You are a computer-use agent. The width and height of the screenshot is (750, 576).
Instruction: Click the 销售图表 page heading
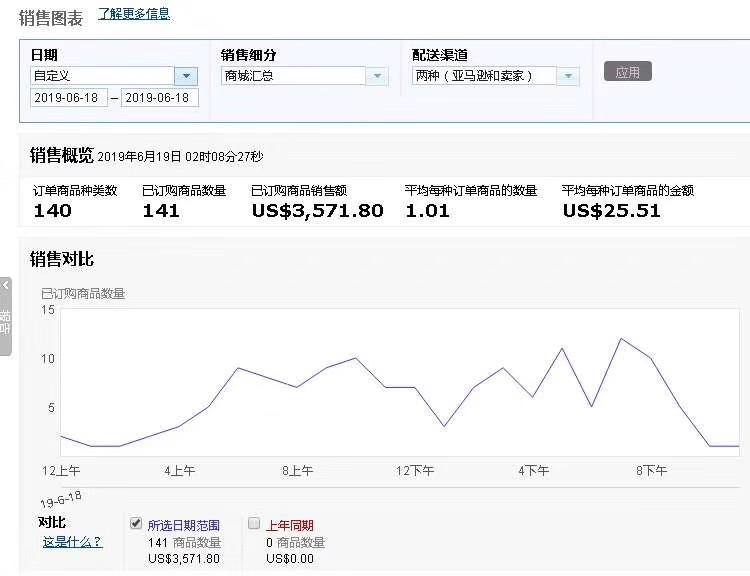click(51, 18)
